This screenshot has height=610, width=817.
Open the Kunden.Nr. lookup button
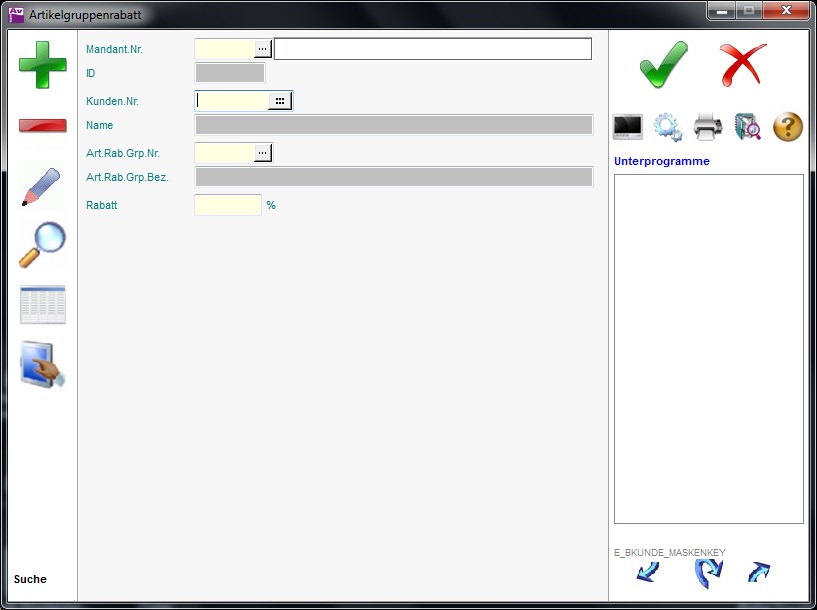280,100
